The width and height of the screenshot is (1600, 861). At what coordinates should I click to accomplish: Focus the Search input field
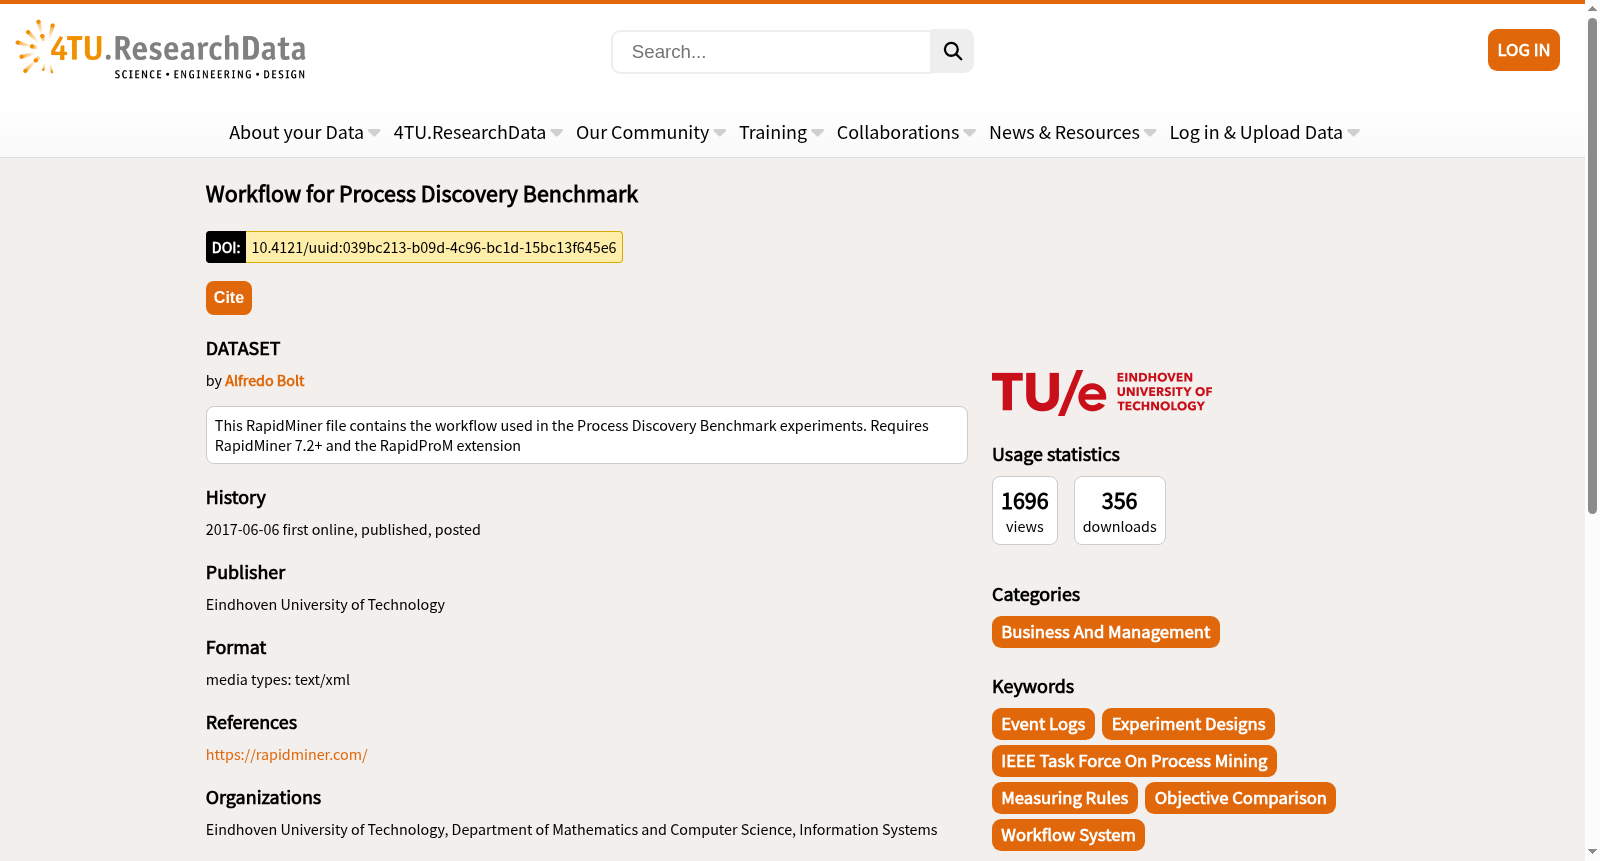771,51
